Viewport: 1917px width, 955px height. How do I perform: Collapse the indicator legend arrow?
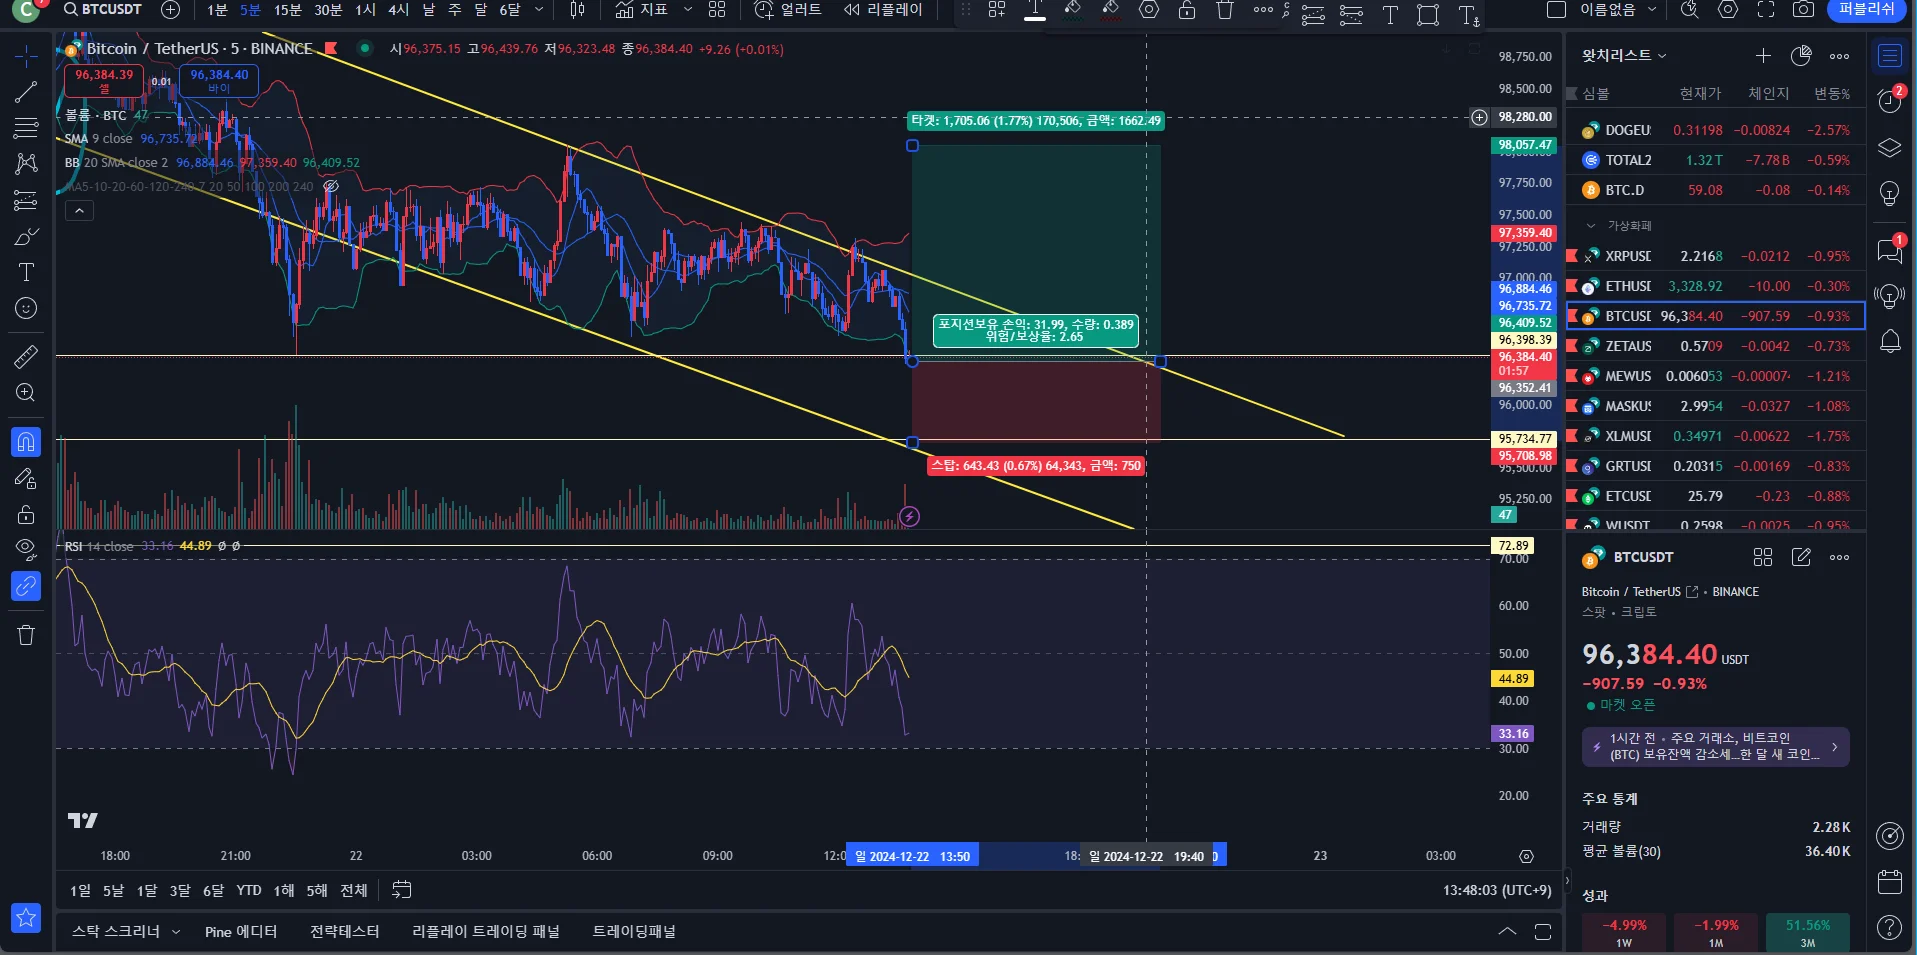point(79,210)
